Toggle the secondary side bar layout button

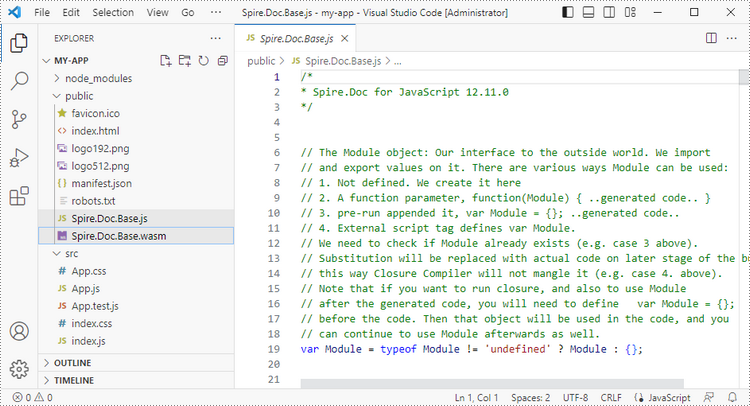pyautogui.click(x=611, y=13)
